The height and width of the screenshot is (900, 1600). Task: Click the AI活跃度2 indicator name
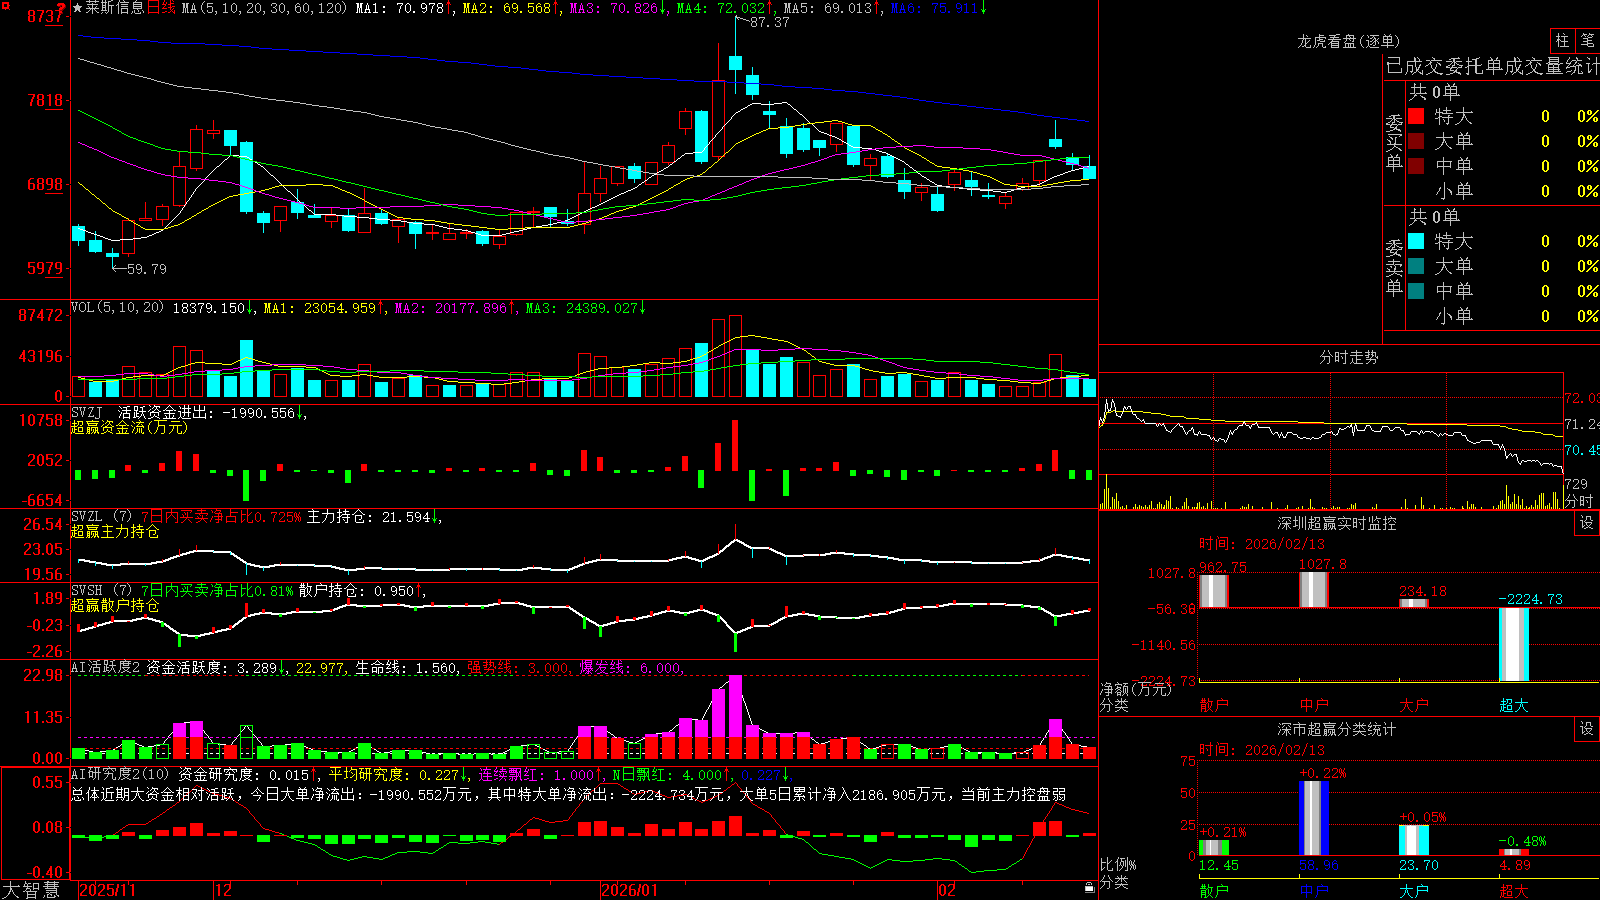coord(106,668)
